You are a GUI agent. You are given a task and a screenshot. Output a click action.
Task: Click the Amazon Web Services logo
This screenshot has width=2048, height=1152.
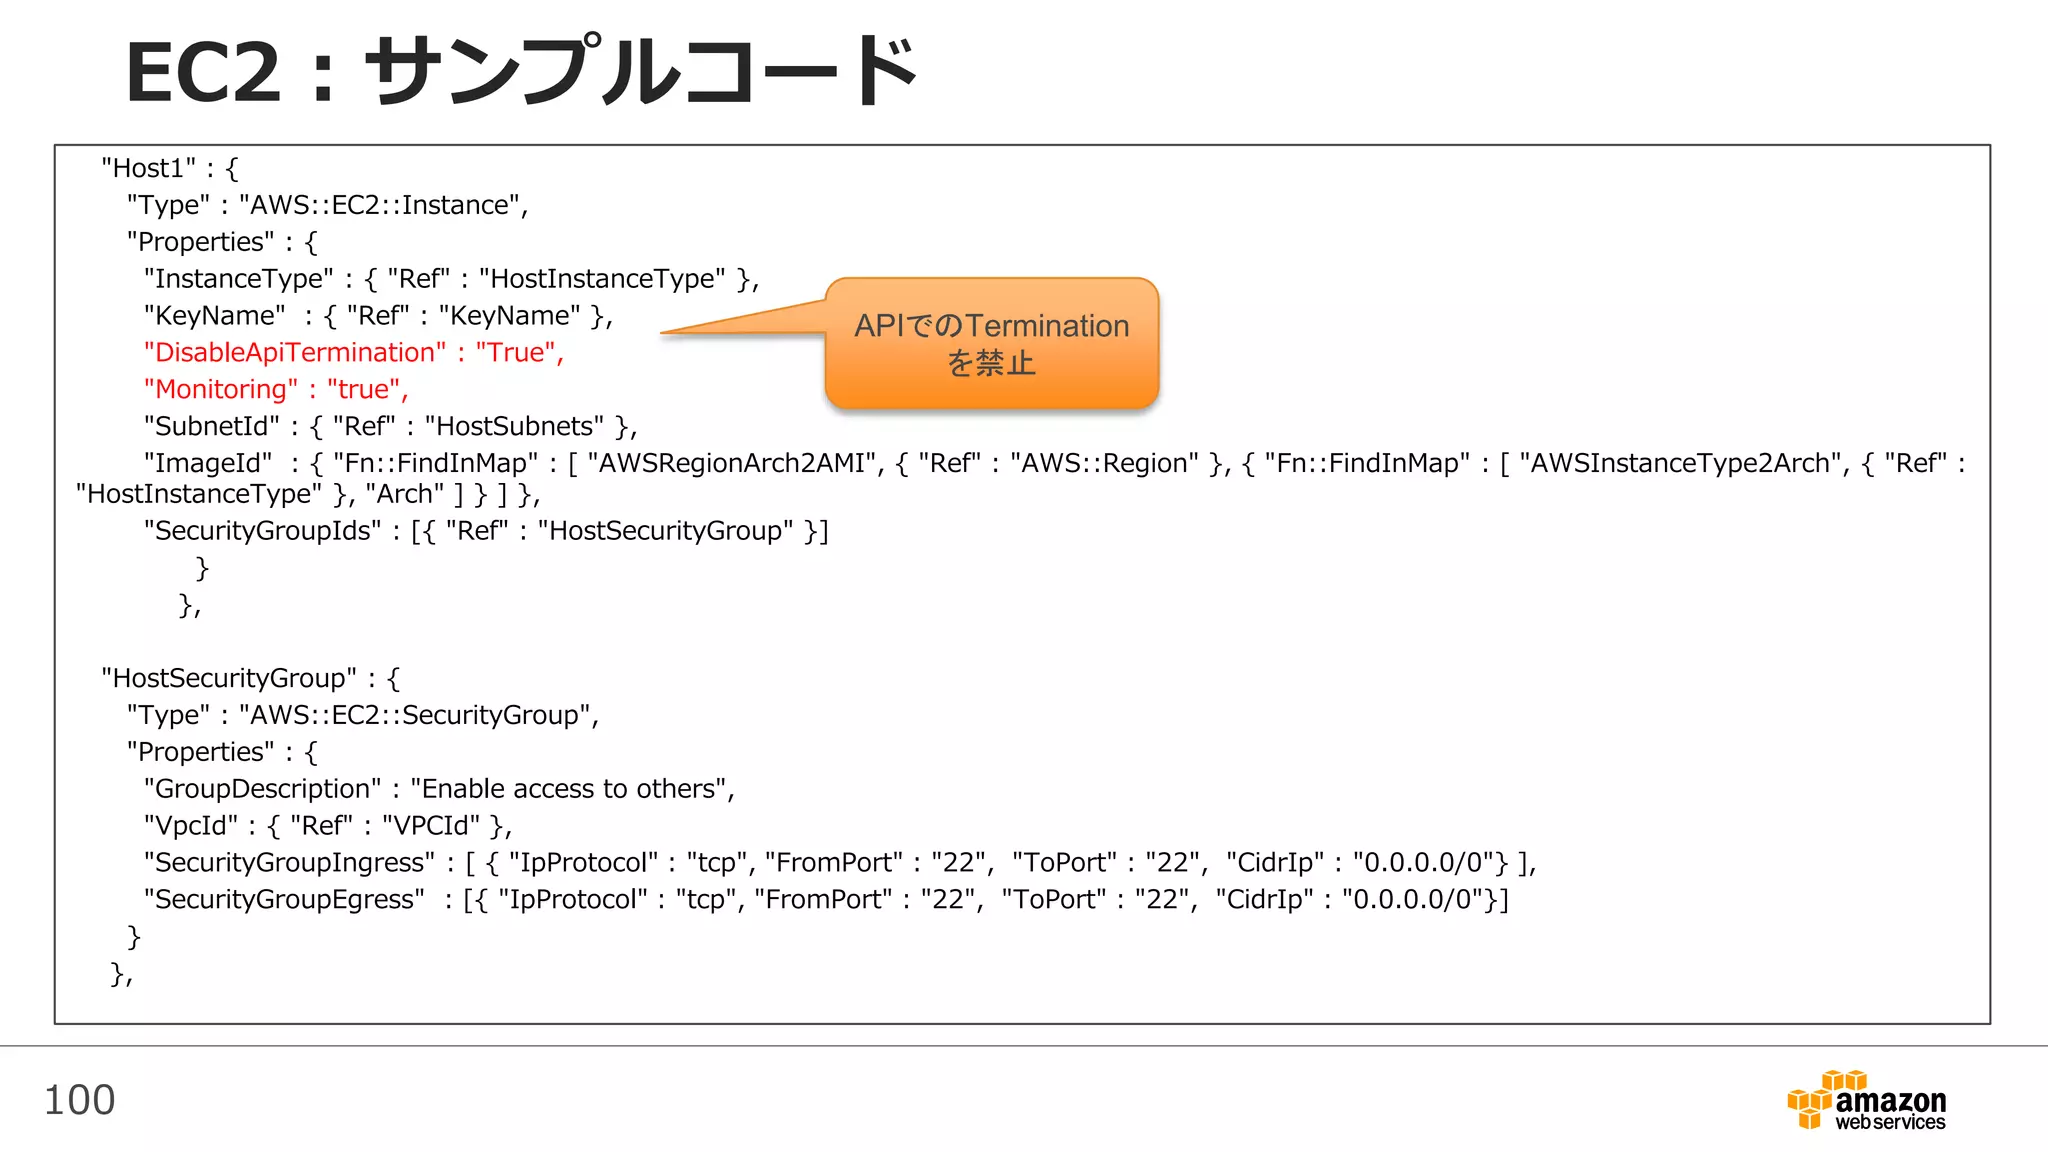coord(1866,1101)
